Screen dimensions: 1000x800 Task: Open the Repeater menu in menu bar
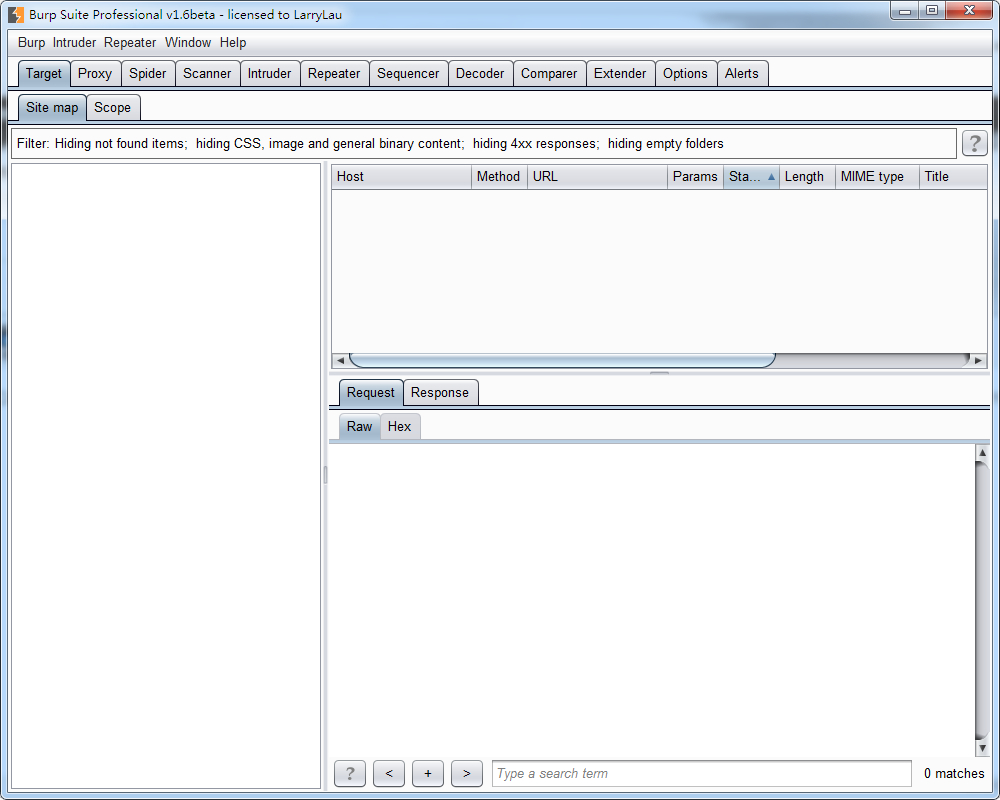pos(130,42)
